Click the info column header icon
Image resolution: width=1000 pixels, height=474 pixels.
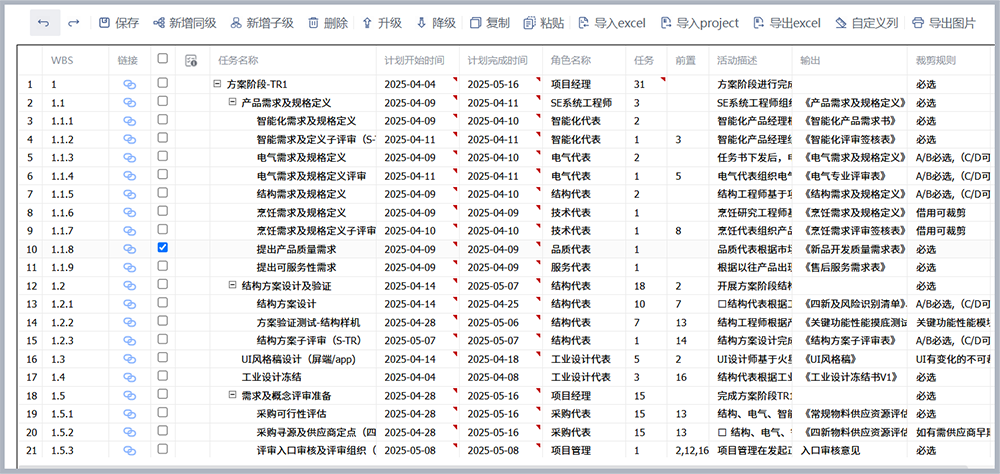(x=190, y=61)
